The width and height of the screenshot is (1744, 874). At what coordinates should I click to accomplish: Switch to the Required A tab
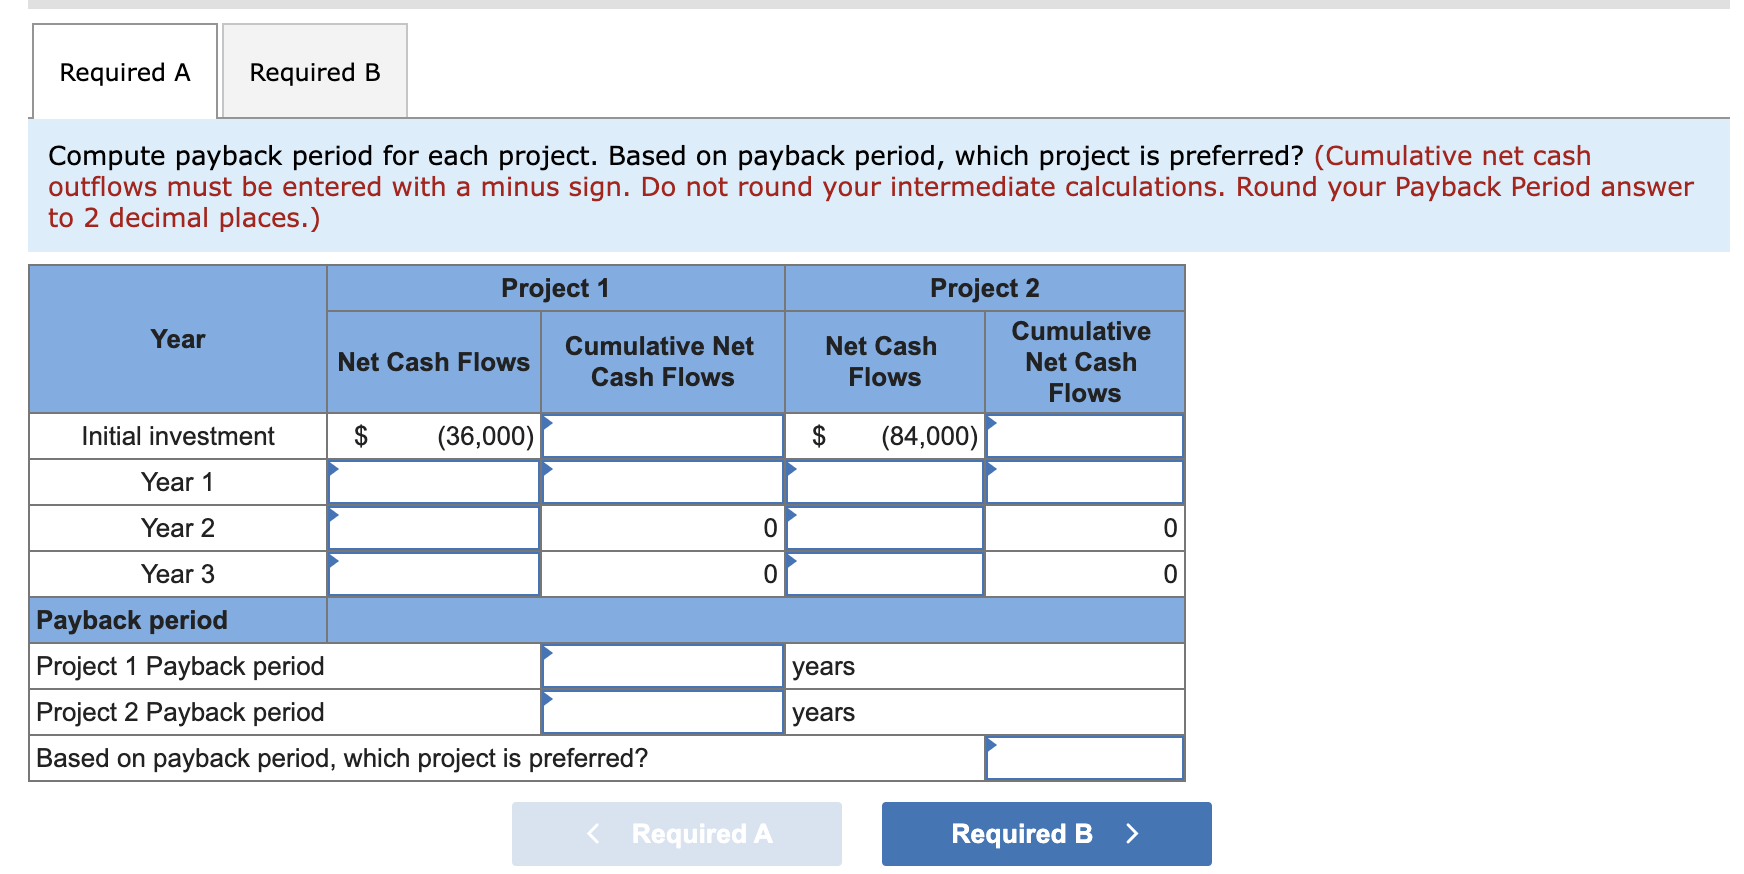coord(125,72)
